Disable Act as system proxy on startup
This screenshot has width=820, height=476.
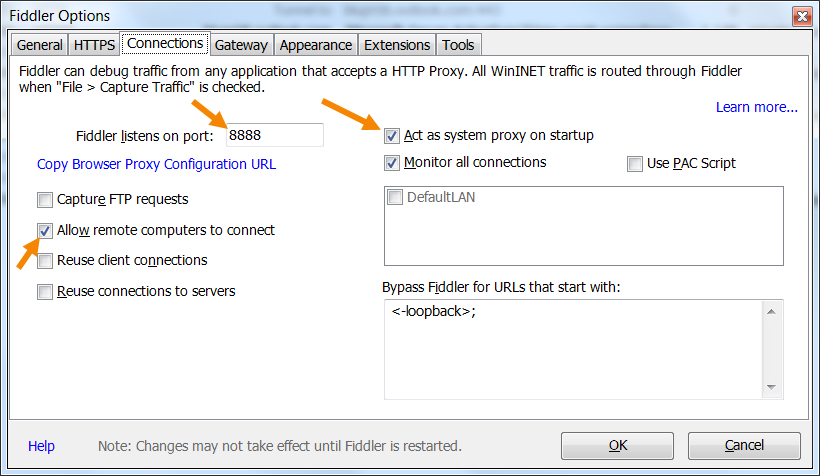pyautogui.click(x=392, y=136)
